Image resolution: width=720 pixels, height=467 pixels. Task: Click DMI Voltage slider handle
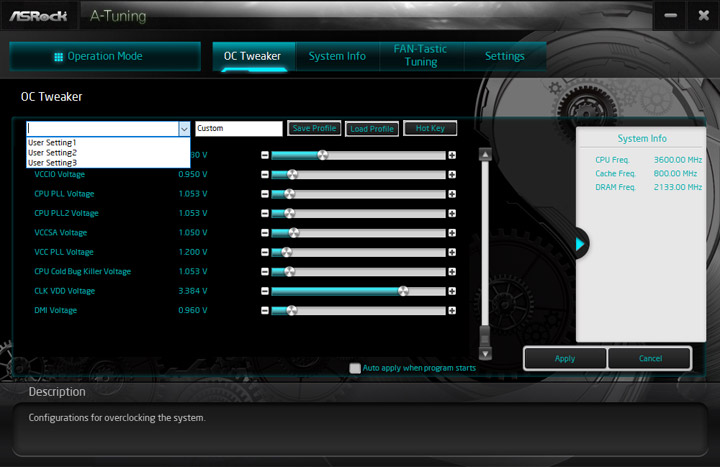(291, 310)
